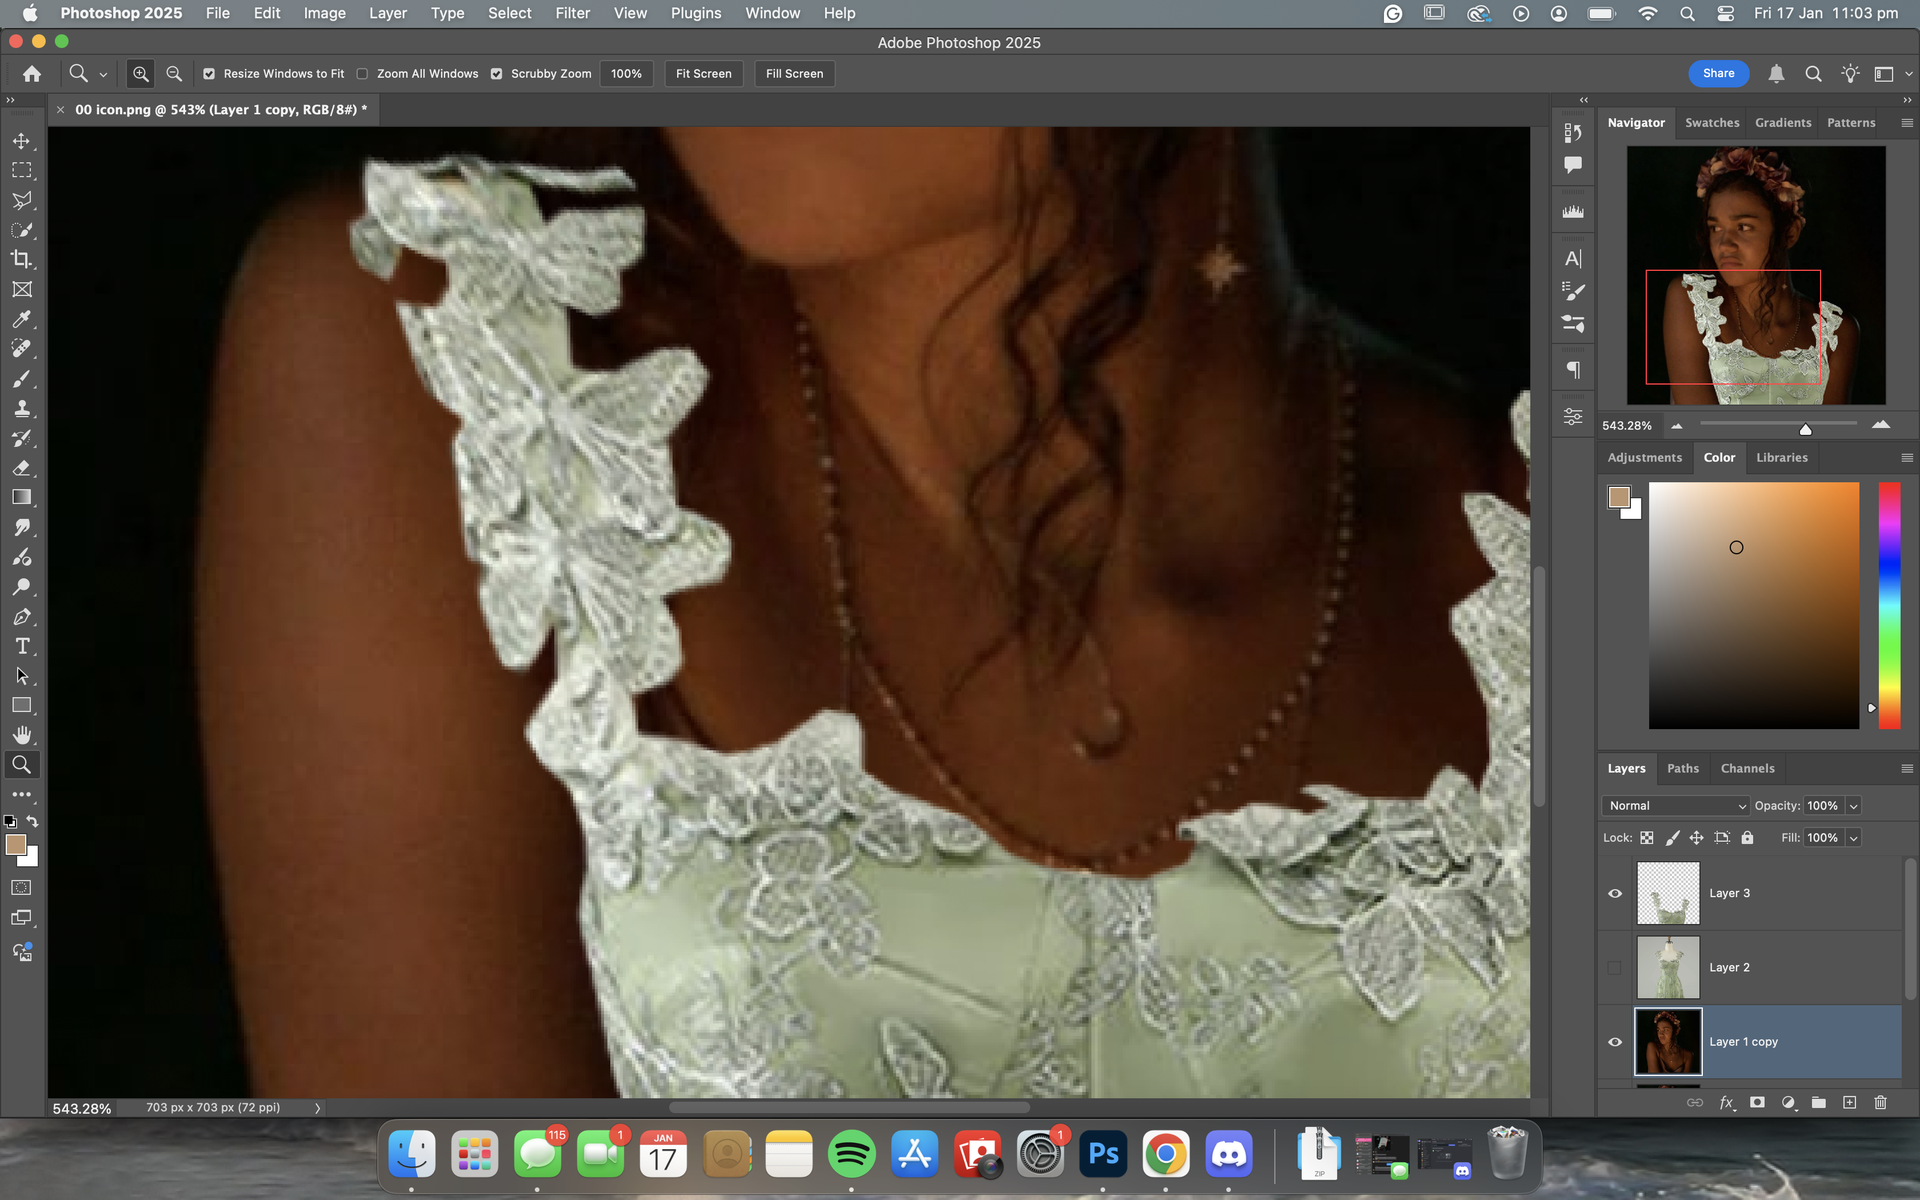
Task: Uncheck Resize Windows to Fit
Action: (x=209, y=74)
